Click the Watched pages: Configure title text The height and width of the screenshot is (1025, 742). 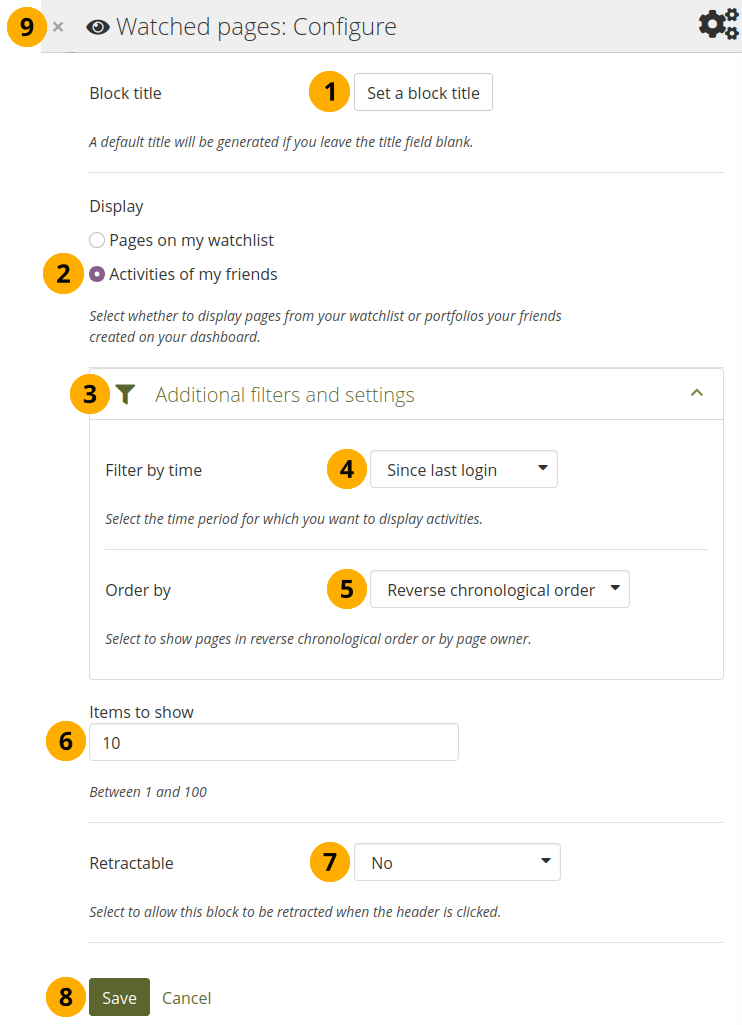(x=256, y=27)
